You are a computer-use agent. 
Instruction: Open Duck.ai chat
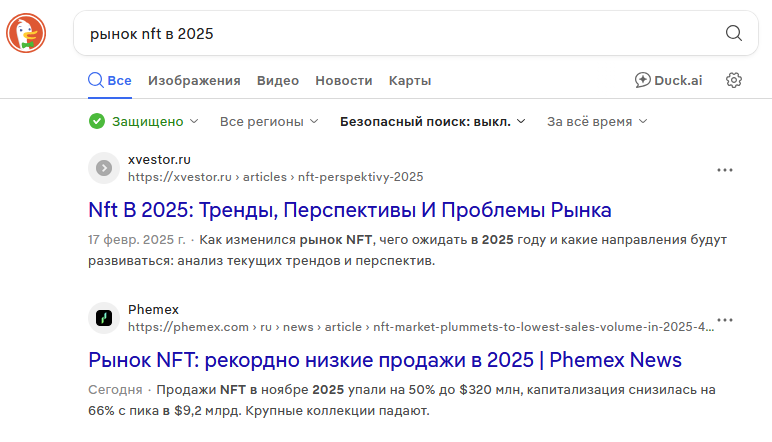pyautogui.click(x=669, y=81)
